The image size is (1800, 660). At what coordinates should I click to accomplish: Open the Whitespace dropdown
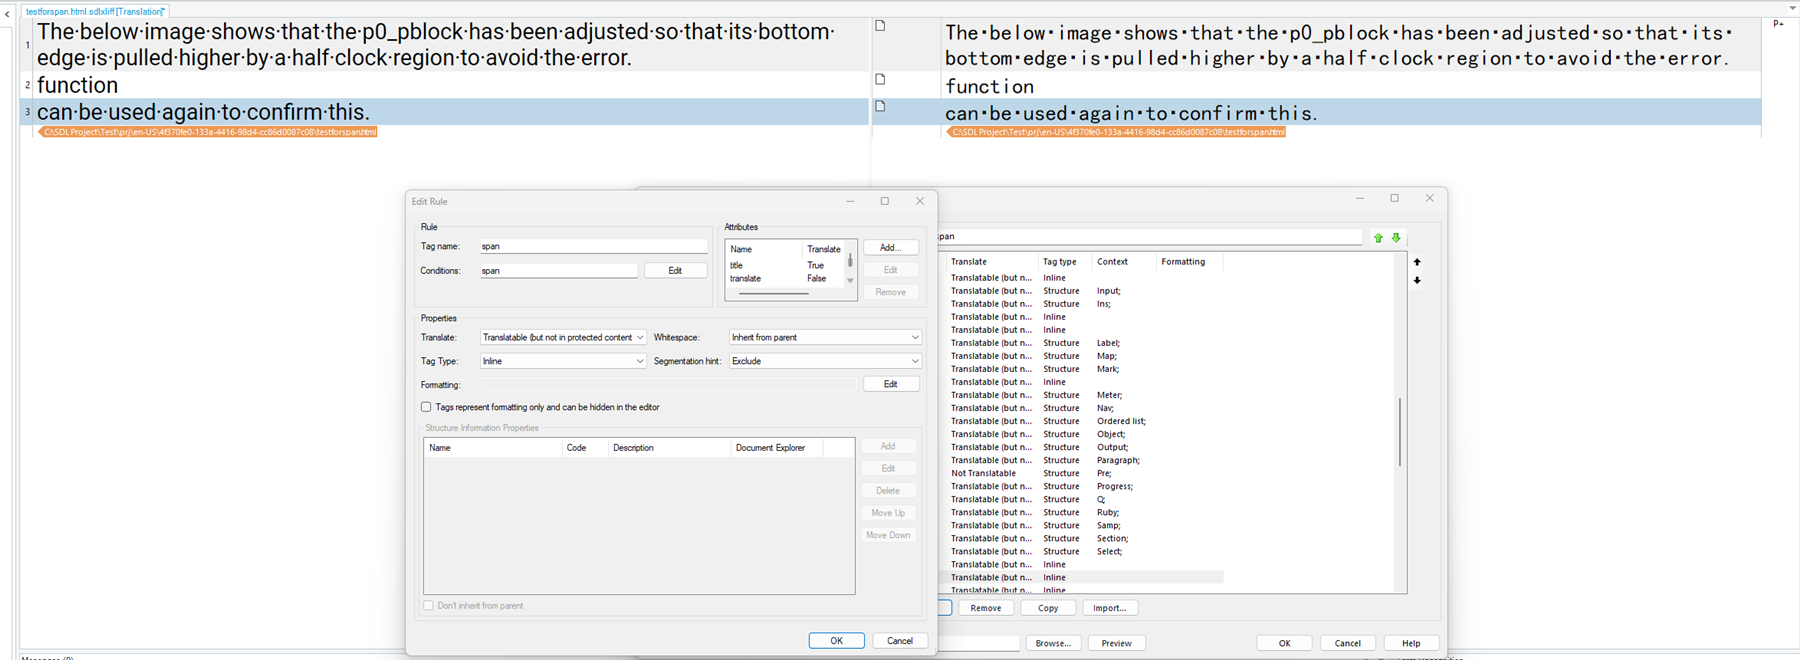pyautogui.click(x=825, y=337)
